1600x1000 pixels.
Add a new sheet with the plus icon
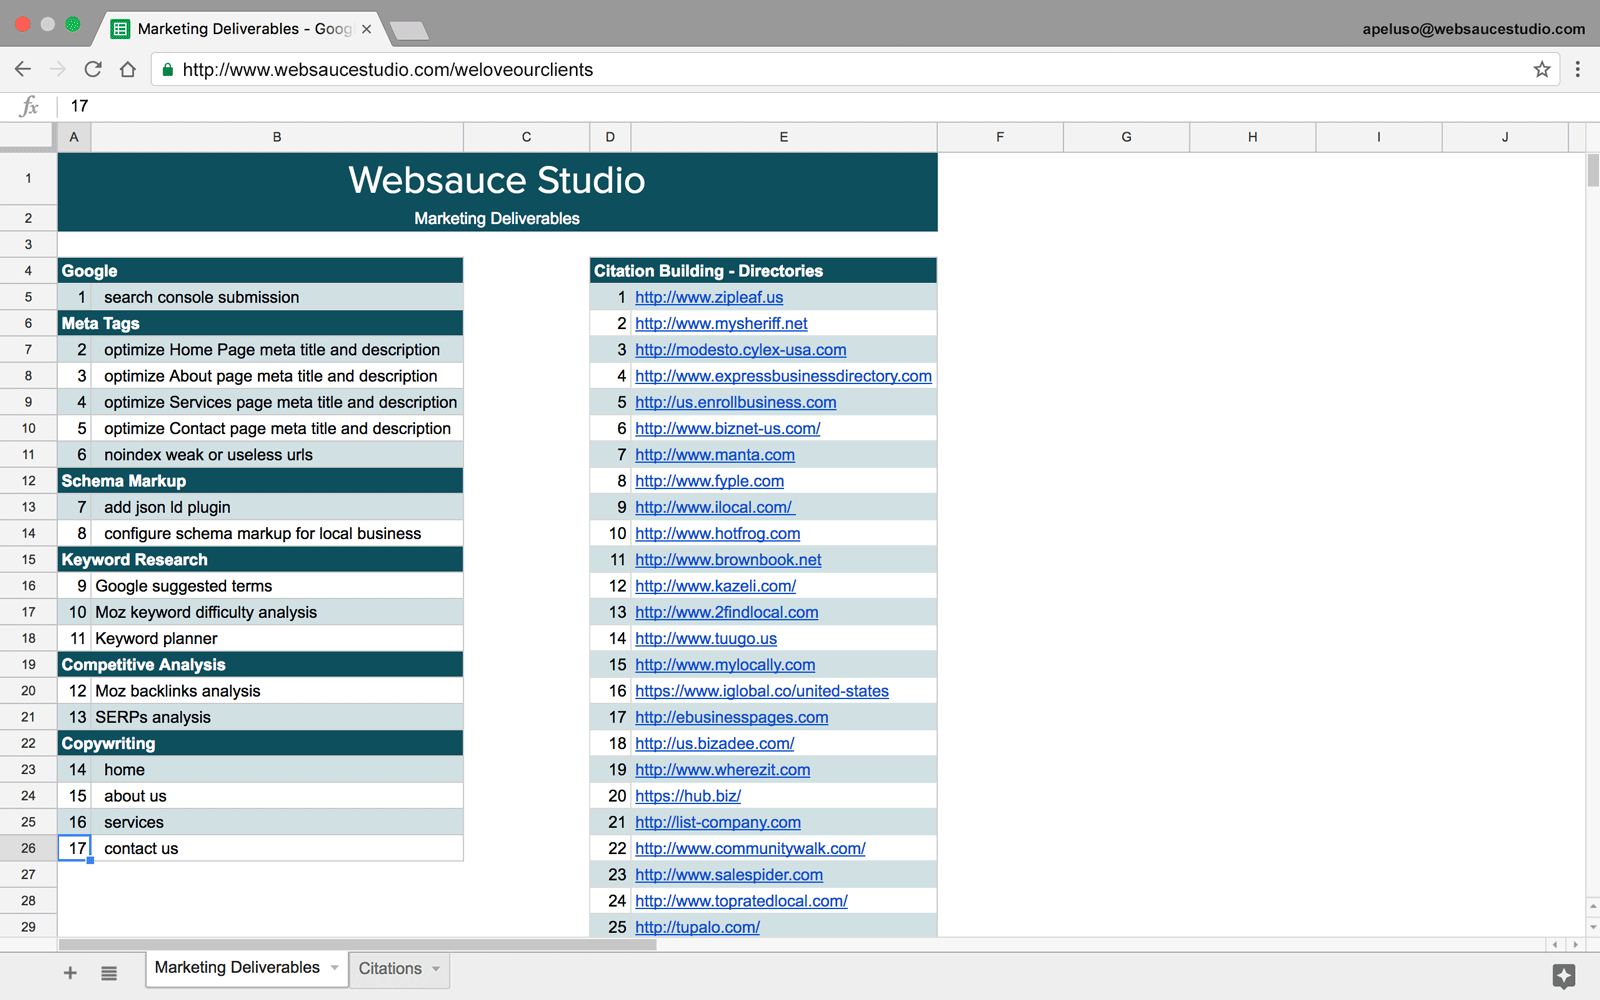[x=70, y=973]
